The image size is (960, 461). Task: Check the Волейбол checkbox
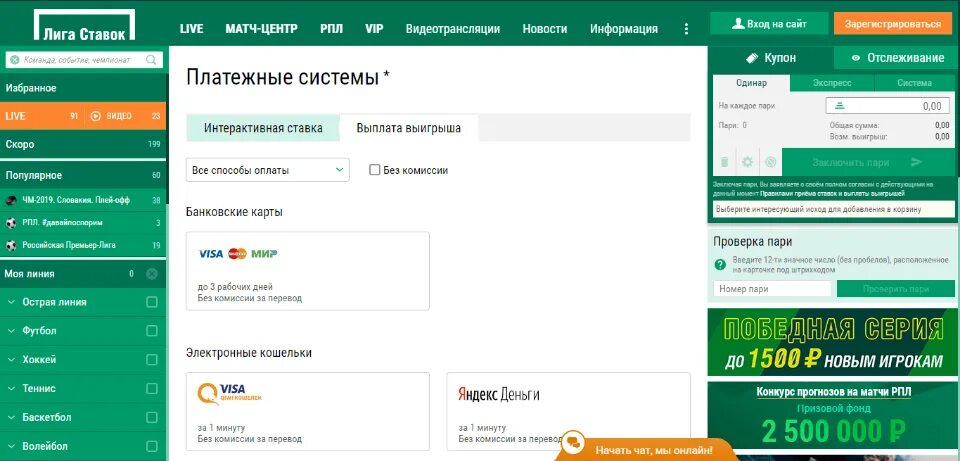pyautogui.click(x=152, y=446)
